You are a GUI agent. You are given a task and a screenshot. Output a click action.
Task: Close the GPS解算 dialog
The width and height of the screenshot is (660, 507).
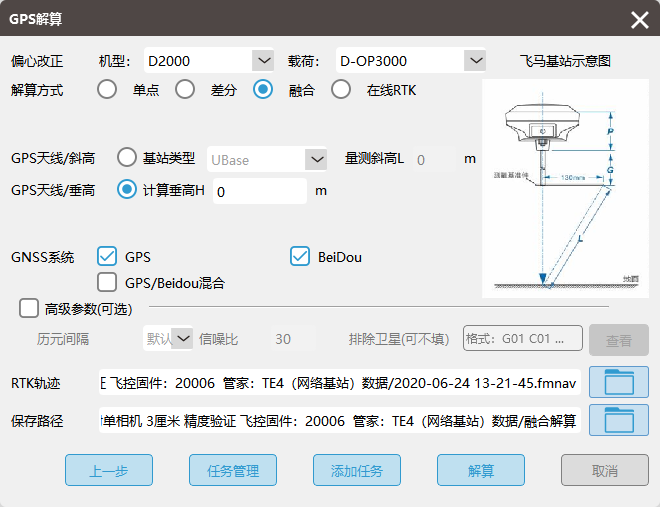639,19
